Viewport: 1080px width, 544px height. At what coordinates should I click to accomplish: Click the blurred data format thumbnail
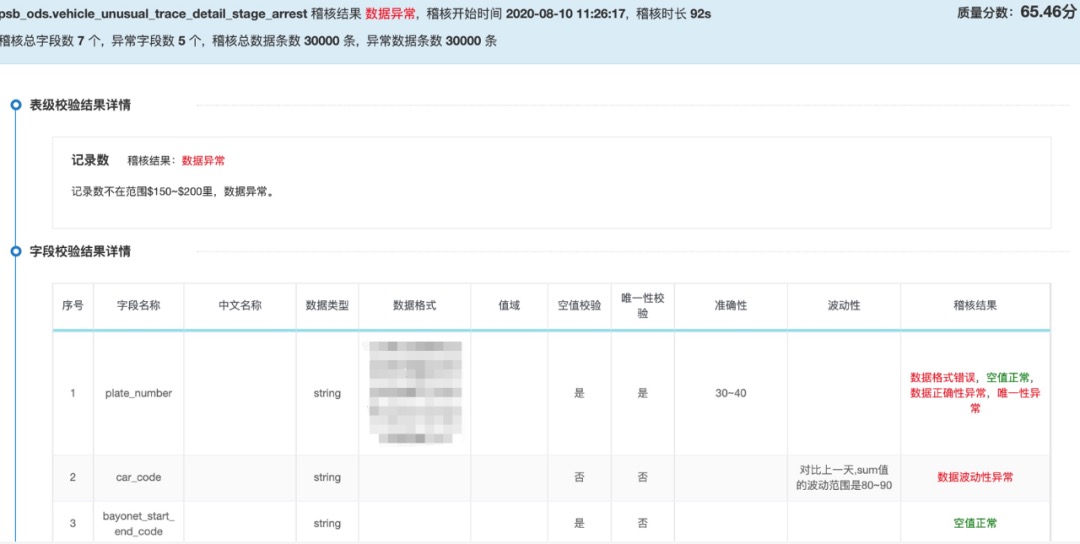pos(415,393)
